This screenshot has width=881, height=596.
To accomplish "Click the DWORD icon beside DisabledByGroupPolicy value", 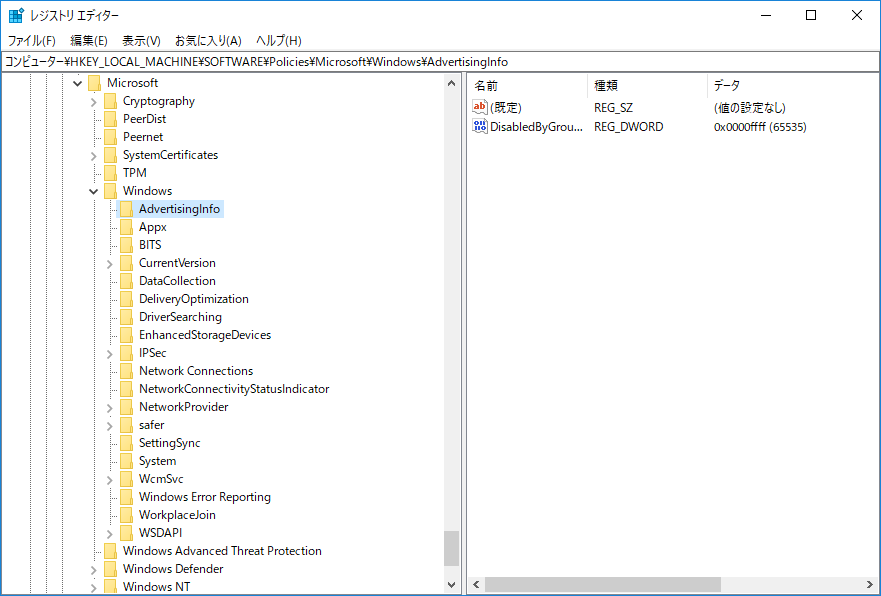I will (480, 127).
